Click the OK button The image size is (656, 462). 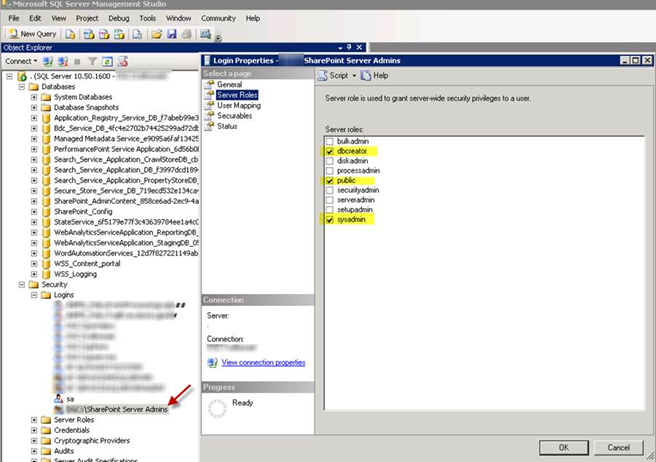tap(564, 447)
